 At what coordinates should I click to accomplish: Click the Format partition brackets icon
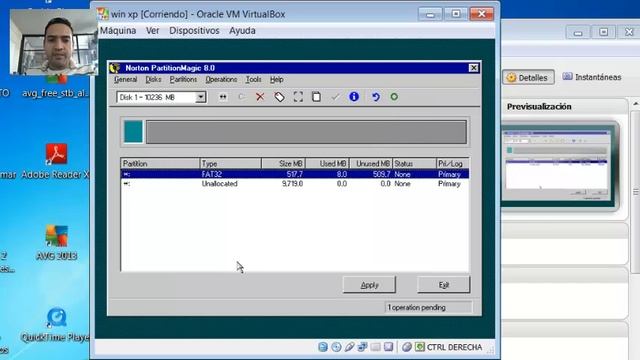coord(298,97)
